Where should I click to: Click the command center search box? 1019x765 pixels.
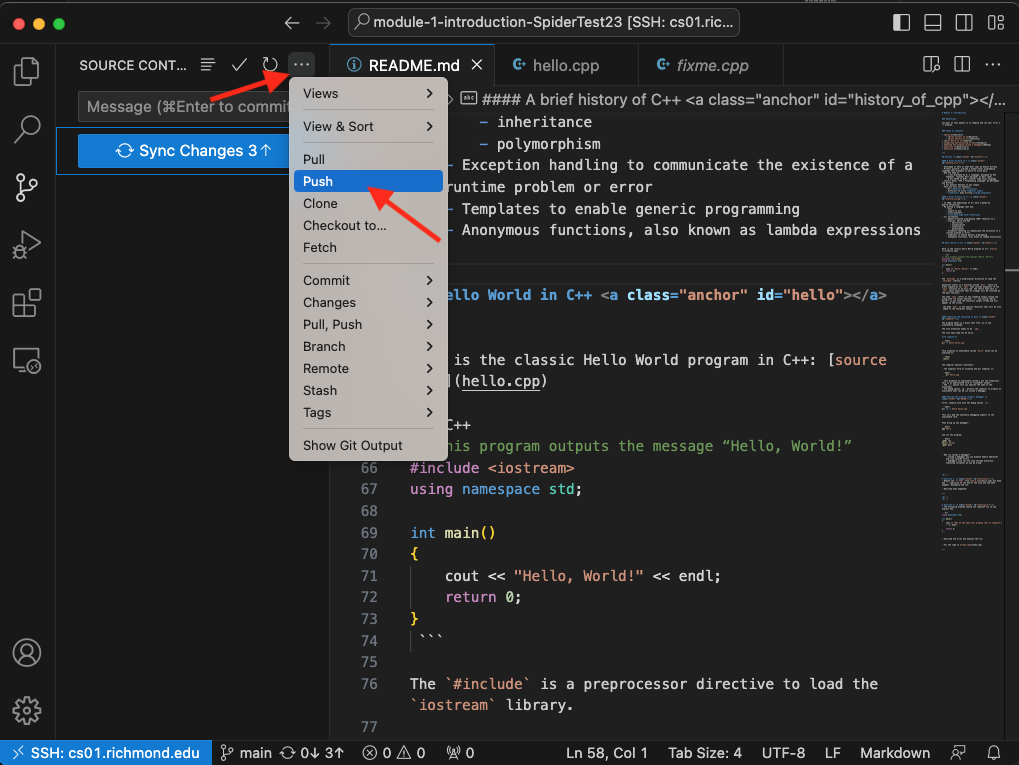pyautogui.click(x=544, y=23)
